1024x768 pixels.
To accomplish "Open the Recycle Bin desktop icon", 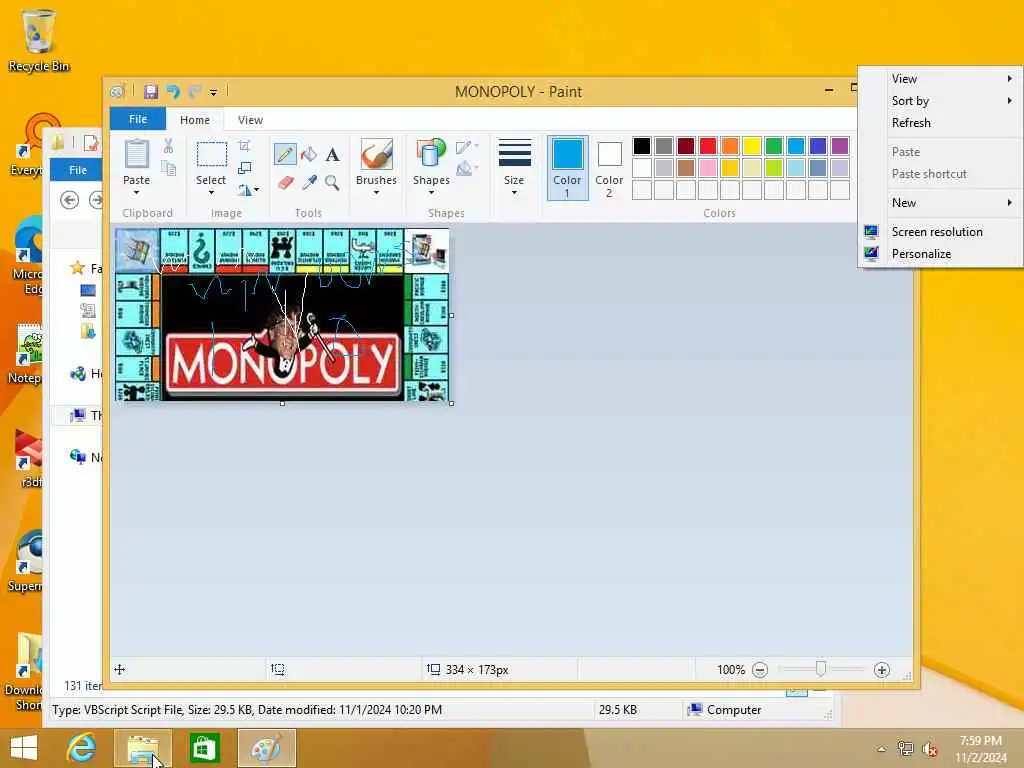I will click(x=39, y=39).
